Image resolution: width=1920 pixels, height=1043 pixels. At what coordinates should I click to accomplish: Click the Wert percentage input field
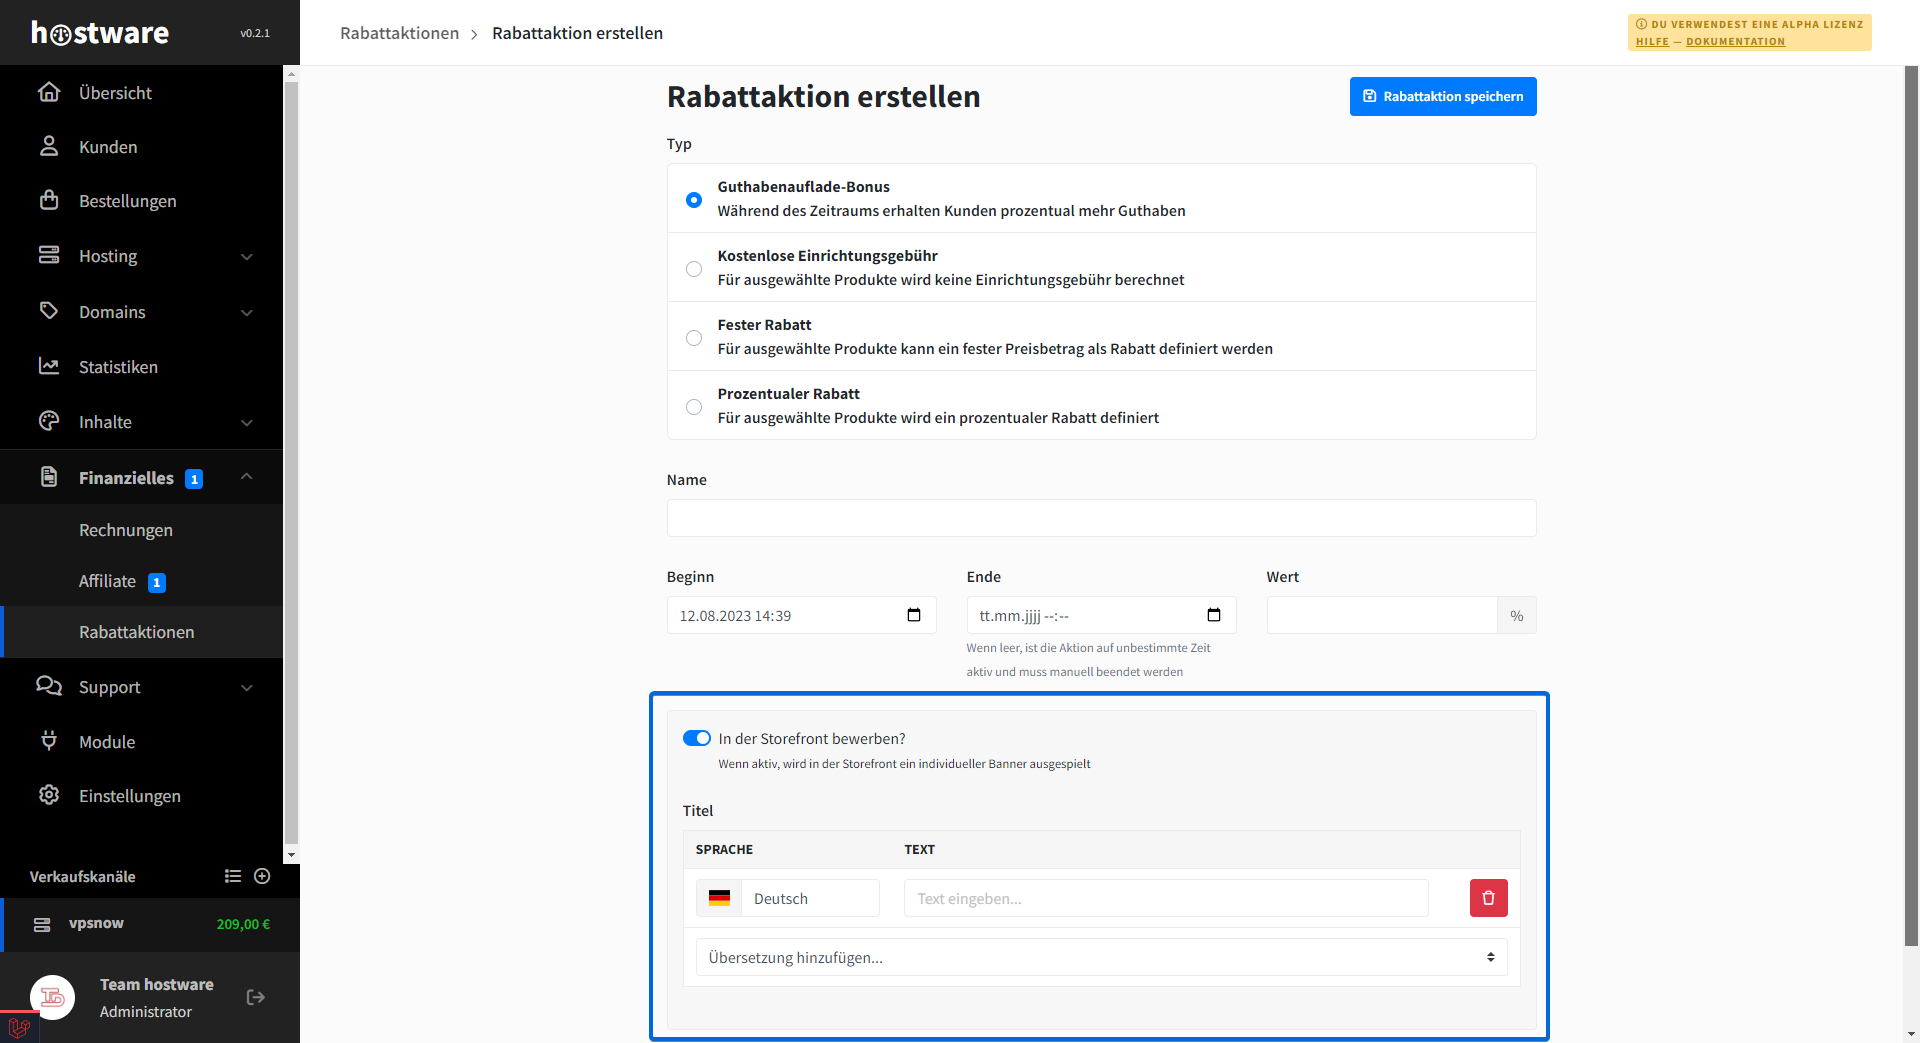[x=1381, y=615]
